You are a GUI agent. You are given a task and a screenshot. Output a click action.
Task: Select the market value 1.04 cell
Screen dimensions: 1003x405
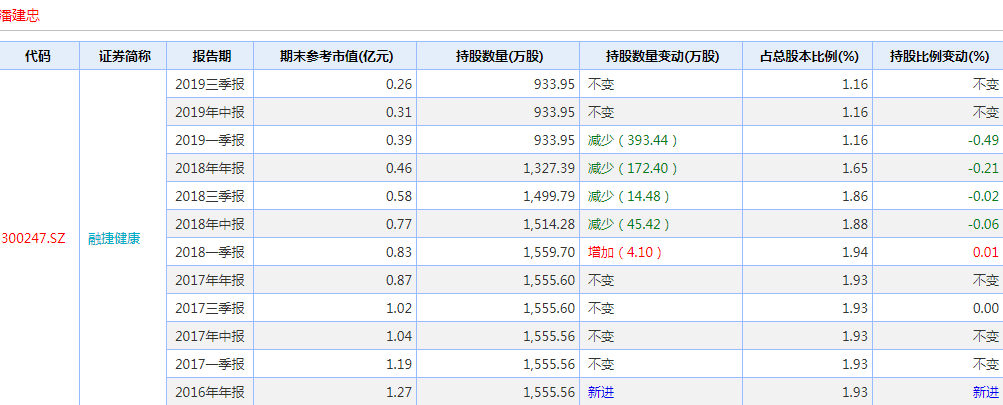click(x=335, y=336)
